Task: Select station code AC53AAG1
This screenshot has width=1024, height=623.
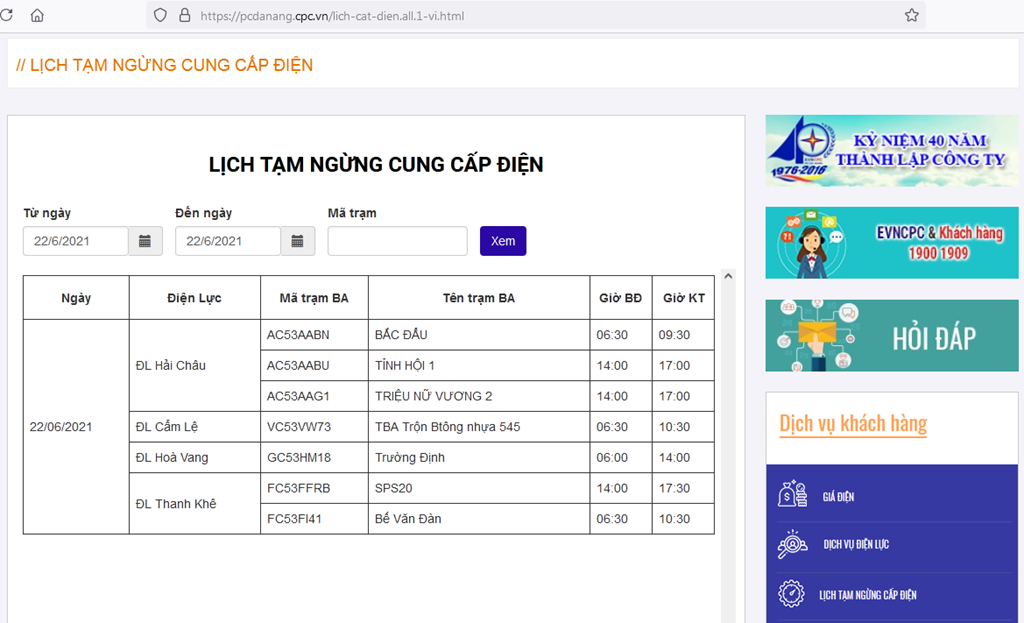Action: tap(314, 396)
